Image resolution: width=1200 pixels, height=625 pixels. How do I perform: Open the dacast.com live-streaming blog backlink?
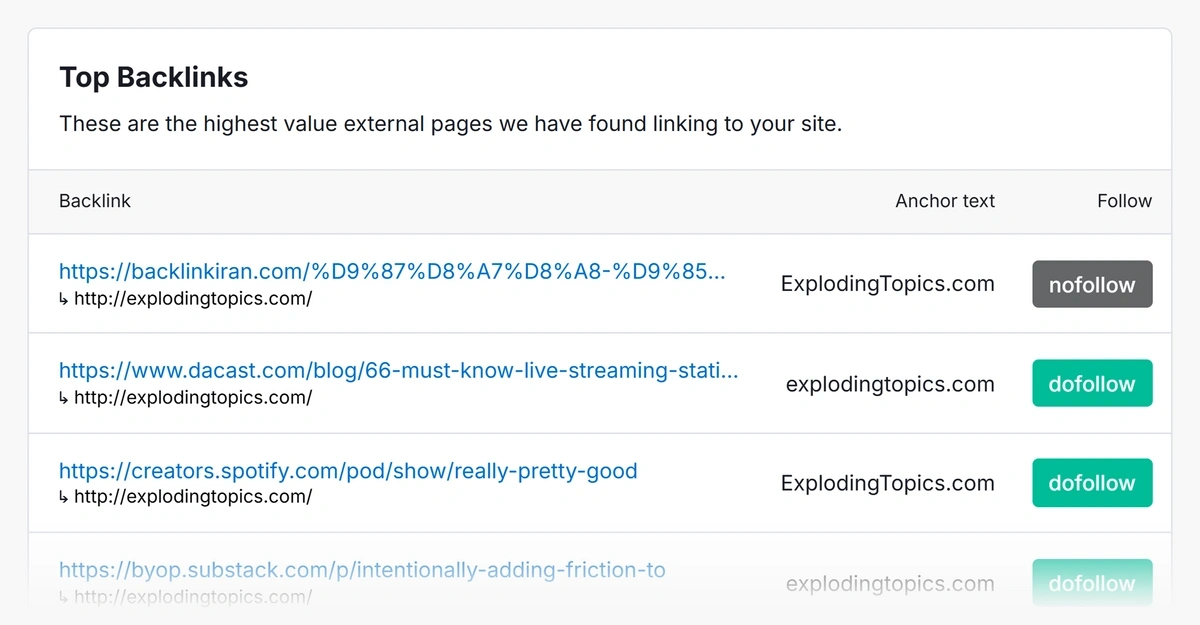(x=398, y=371)
